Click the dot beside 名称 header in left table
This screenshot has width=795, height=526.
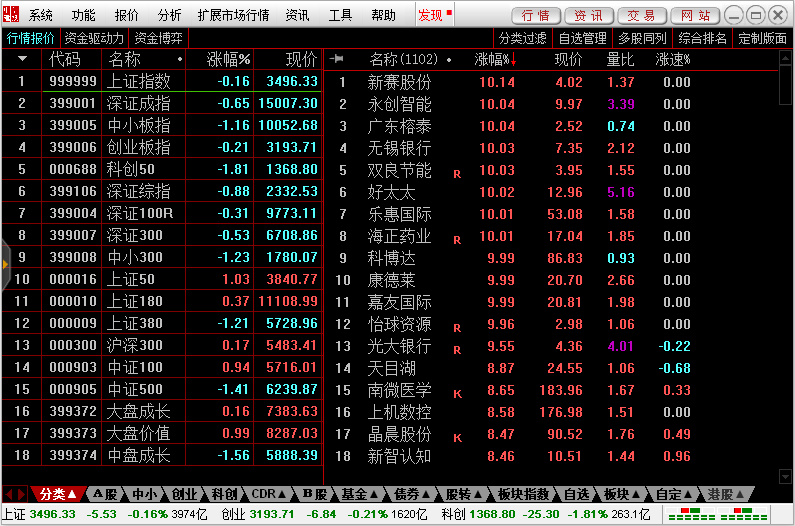[x=180, y=59]
